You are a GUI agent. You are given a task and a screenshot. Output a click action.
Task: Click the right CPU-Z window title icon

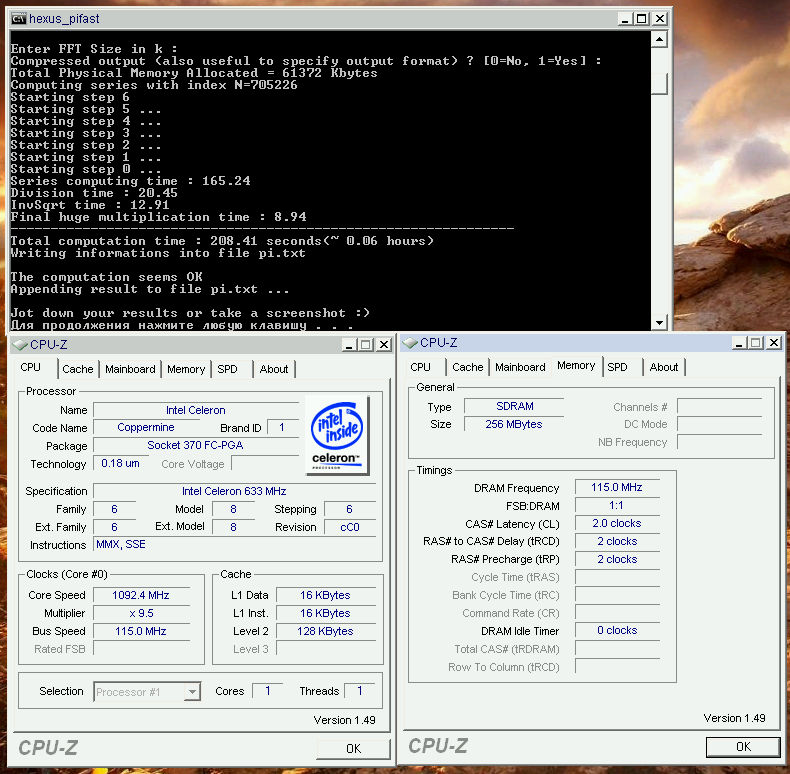click(410, 343)
